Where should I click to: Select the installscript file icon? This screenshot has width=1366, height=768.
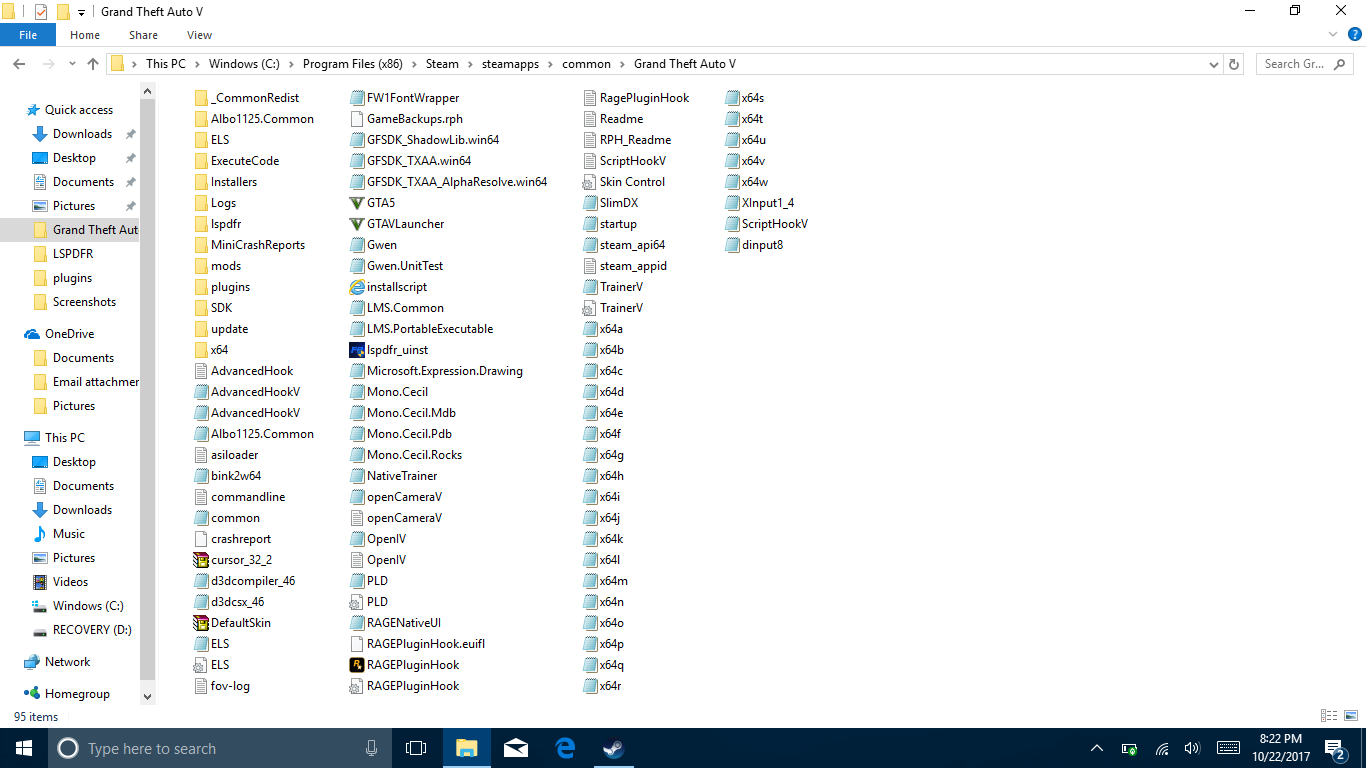click(x=357, y=287)
